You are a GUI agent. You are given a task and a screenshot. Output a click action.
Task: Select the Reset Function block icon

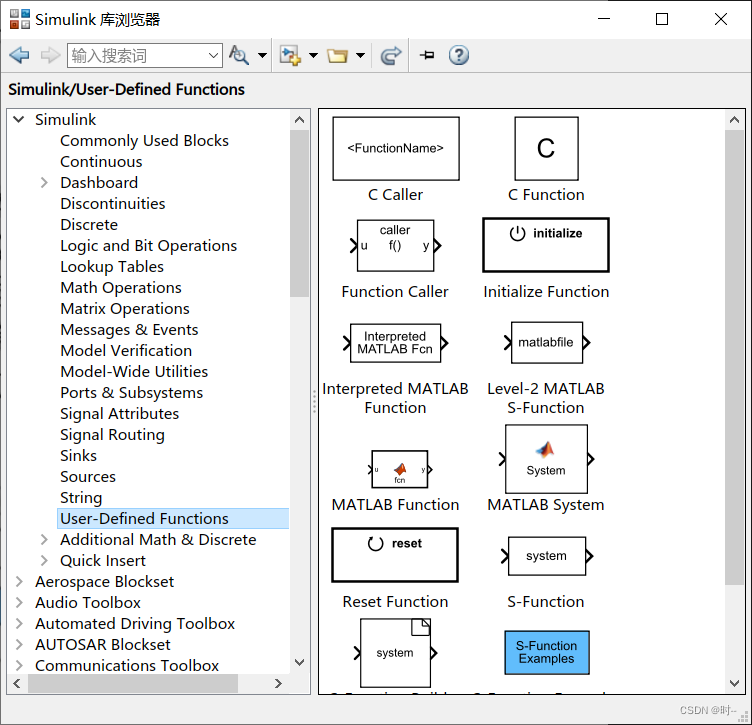click(395, 555)
